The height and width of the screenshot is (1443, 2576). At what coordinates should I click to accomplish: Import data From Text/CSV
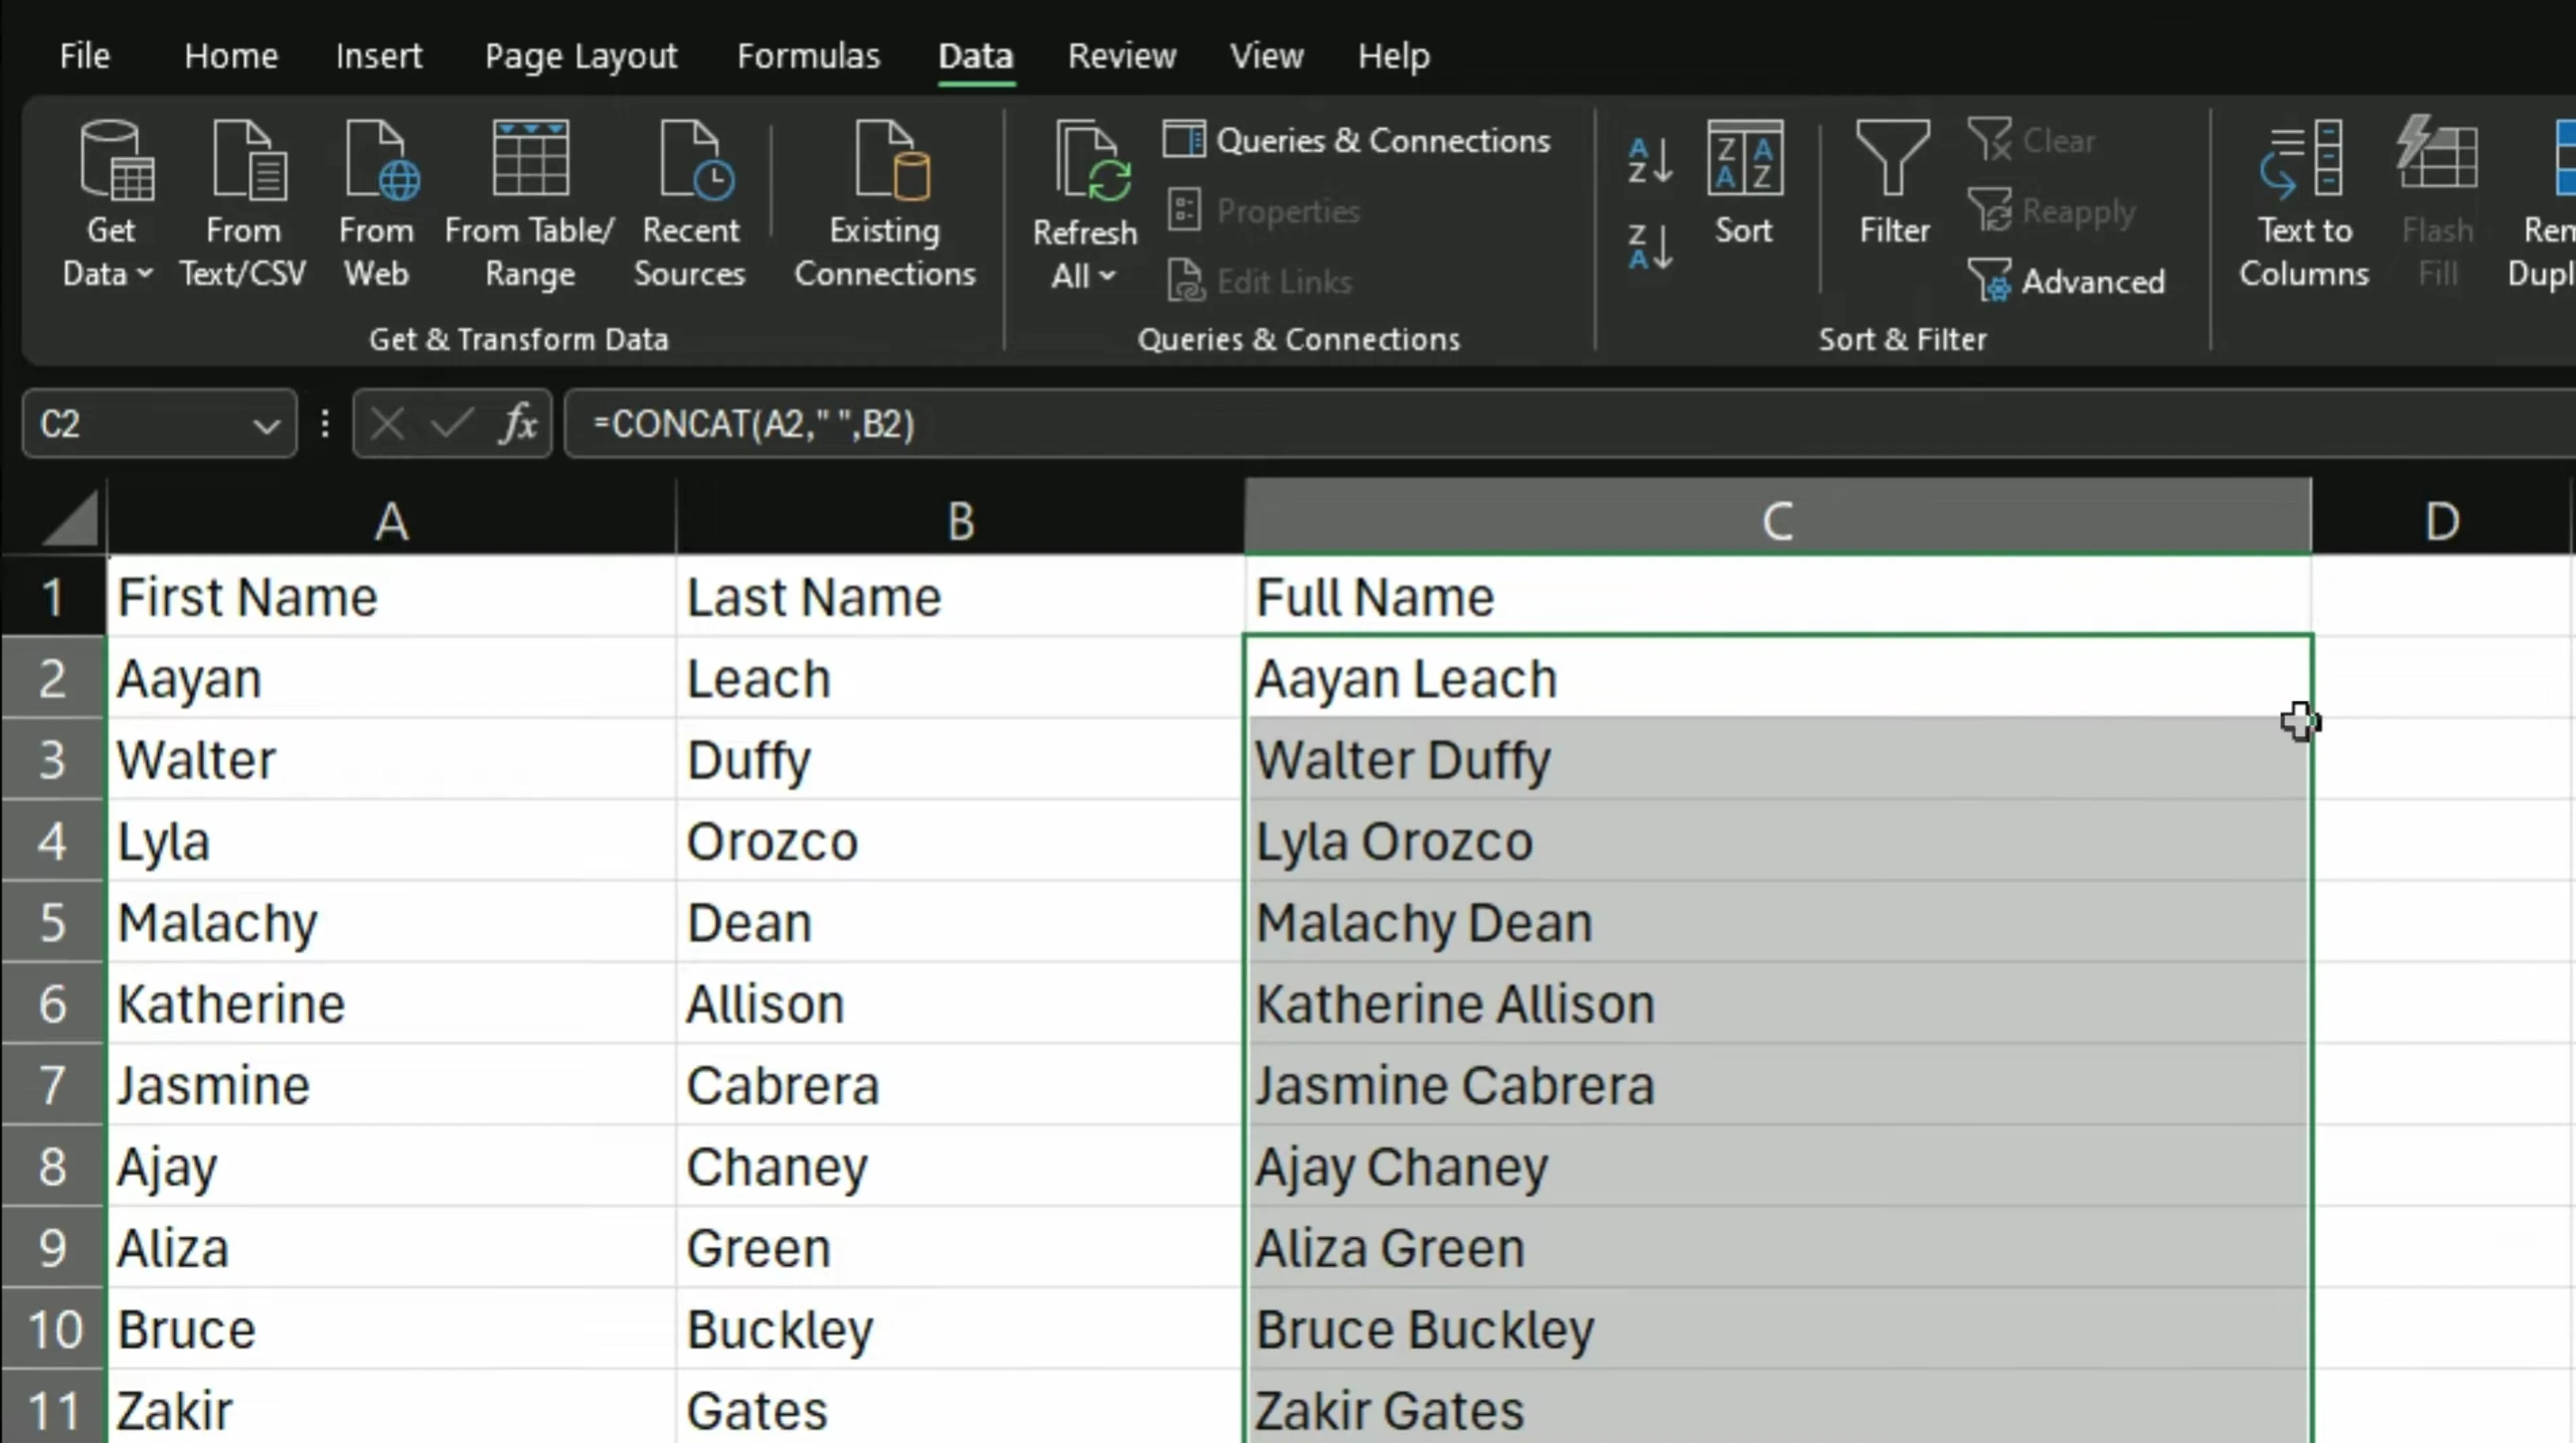[x=243, y=205]
